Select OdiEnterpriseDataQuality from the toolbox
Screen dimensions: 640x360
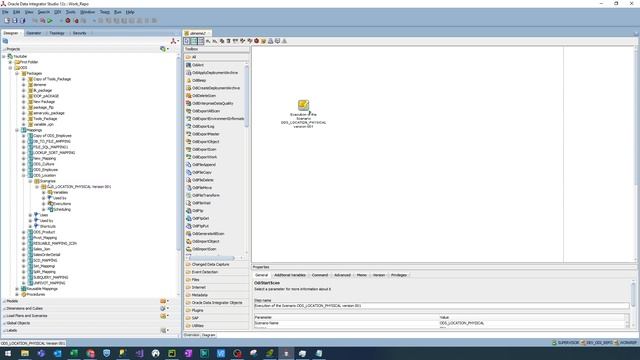pyautogui.click(x=213, y=103)
